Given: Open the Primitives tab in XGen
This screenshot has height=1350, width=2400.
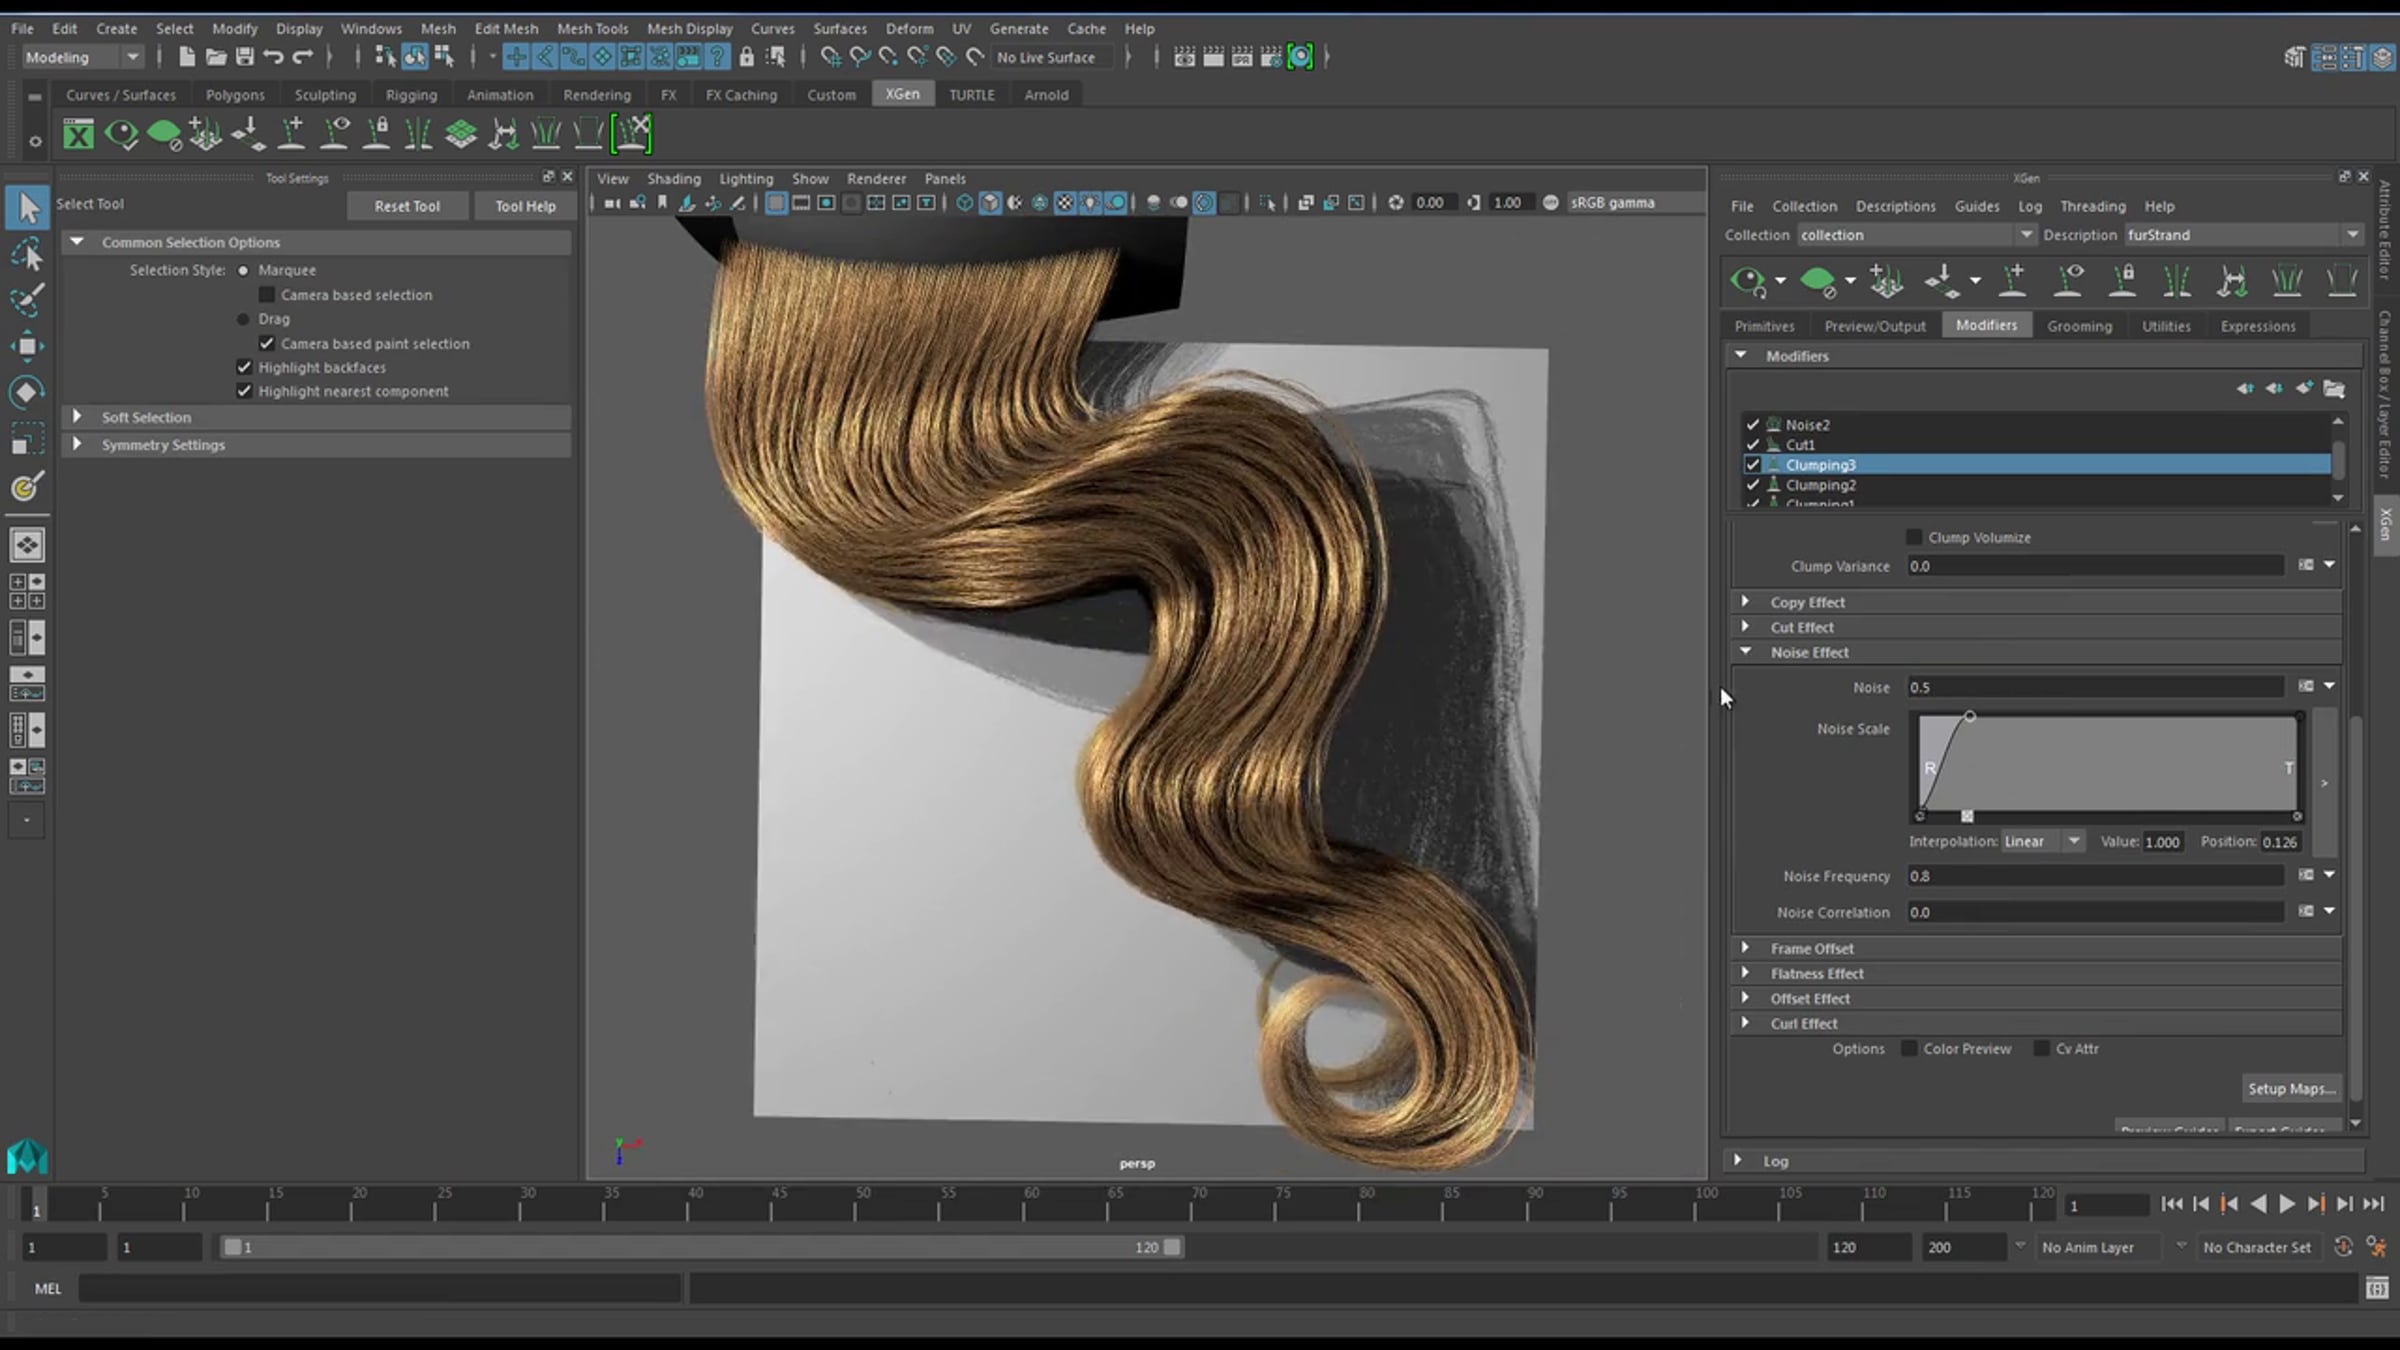Looking at the screenshot, I should coord(1764,326).
